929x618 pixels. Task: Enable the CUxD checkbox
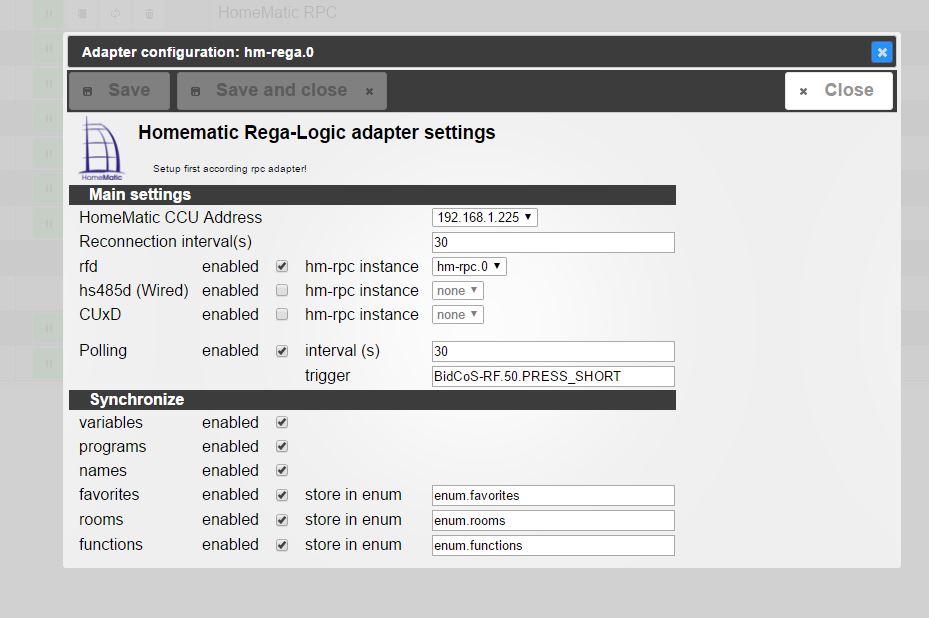click(282, 314)
